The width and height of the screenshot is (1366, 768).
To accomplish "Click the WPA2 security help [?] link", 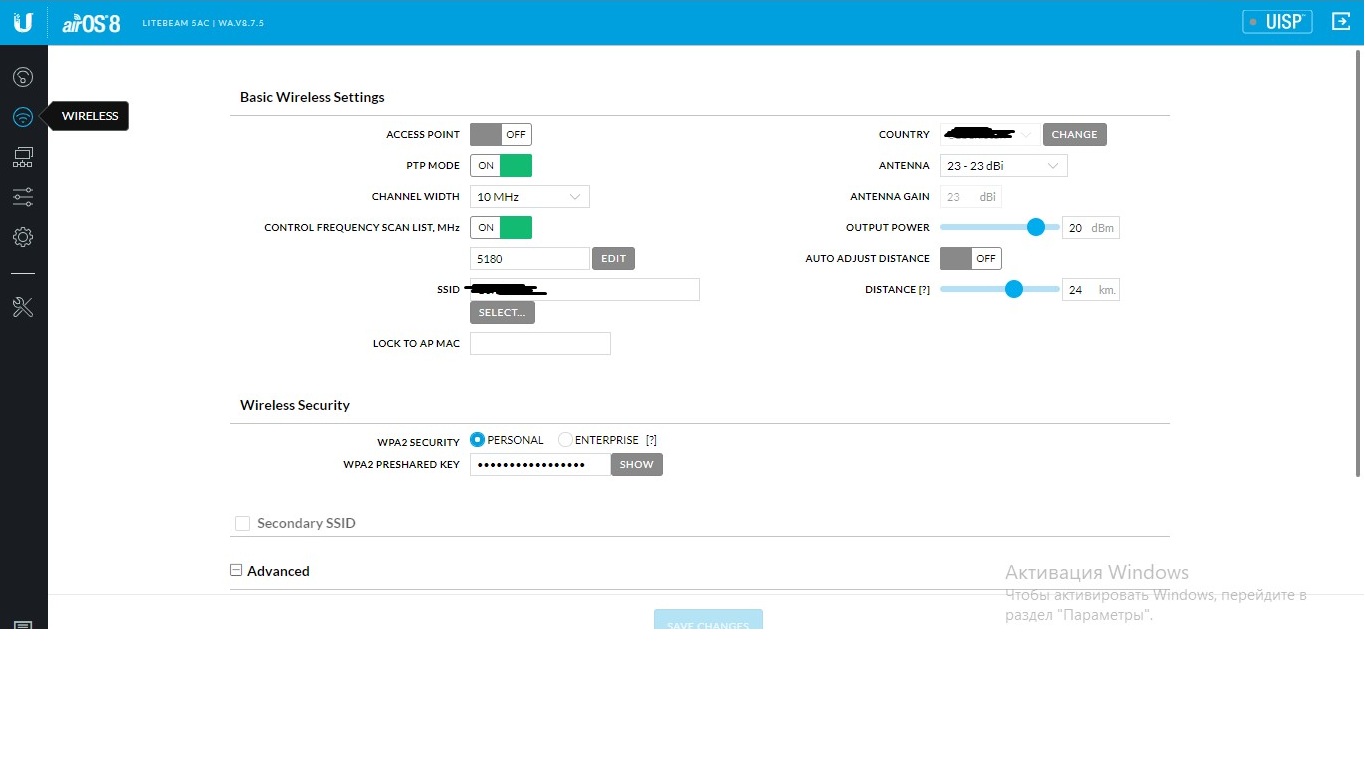I will click(x=651, y=440).
